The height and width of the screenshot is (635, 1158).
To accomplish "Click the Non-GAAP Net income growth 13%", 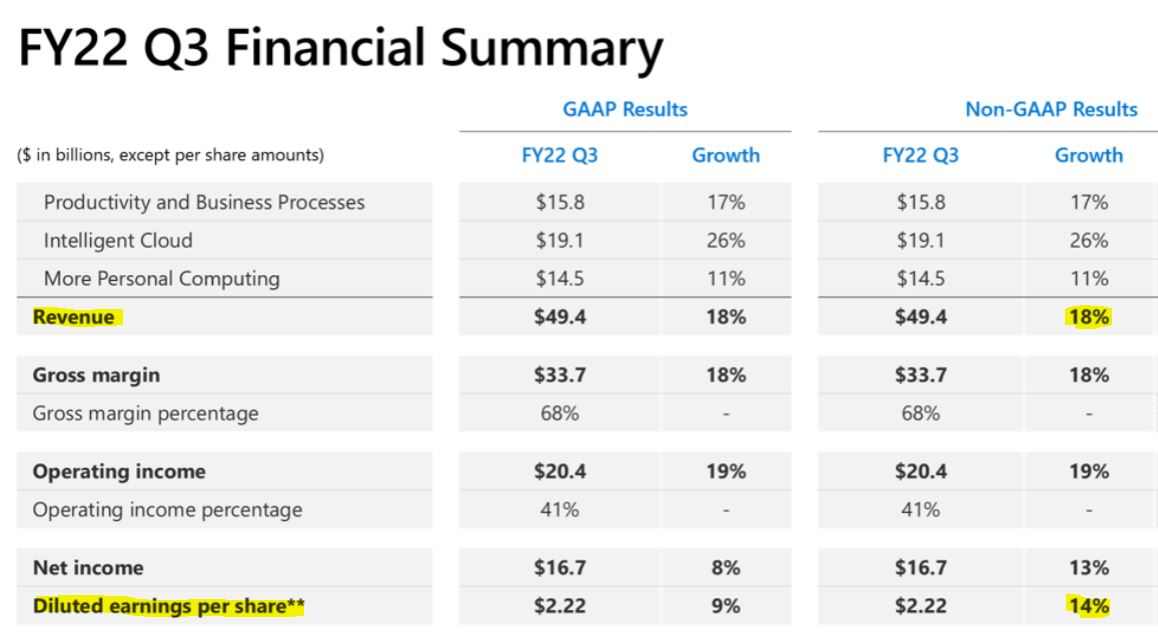I will point(1089,568).
